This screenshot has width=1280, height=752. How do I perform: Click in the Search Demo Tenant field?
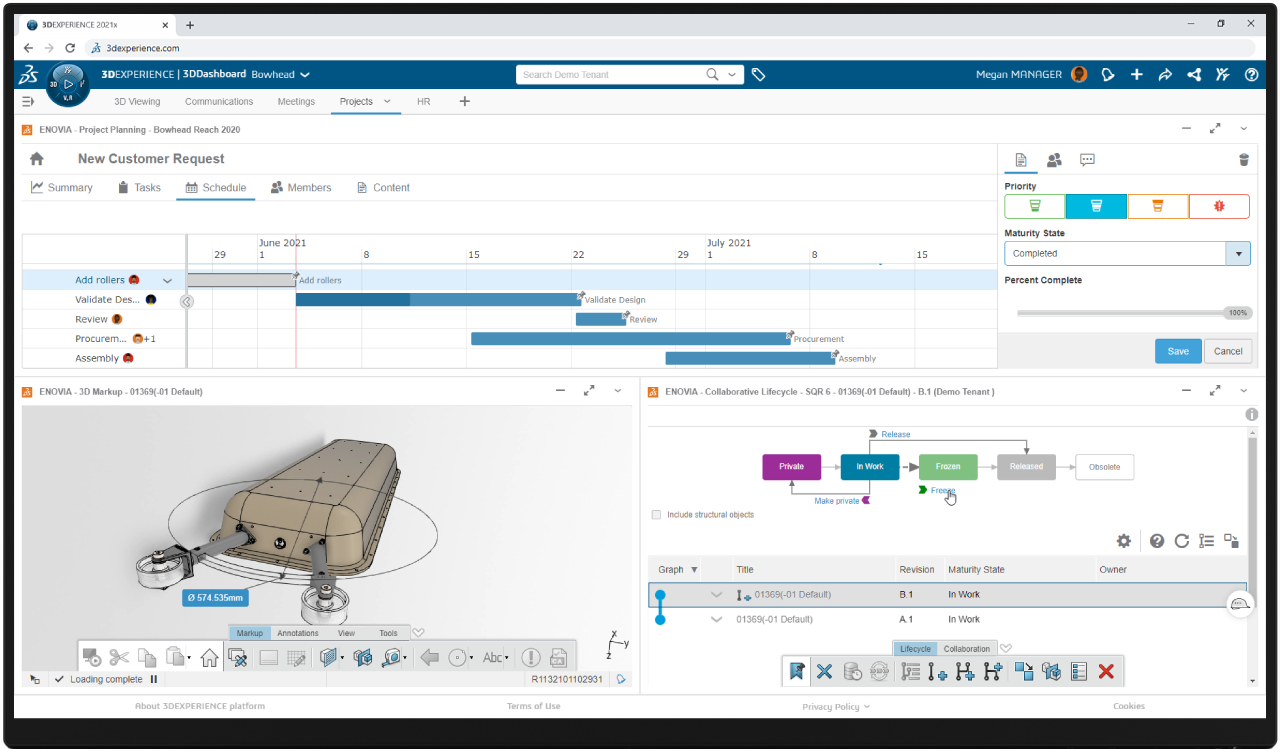[611, 74]
